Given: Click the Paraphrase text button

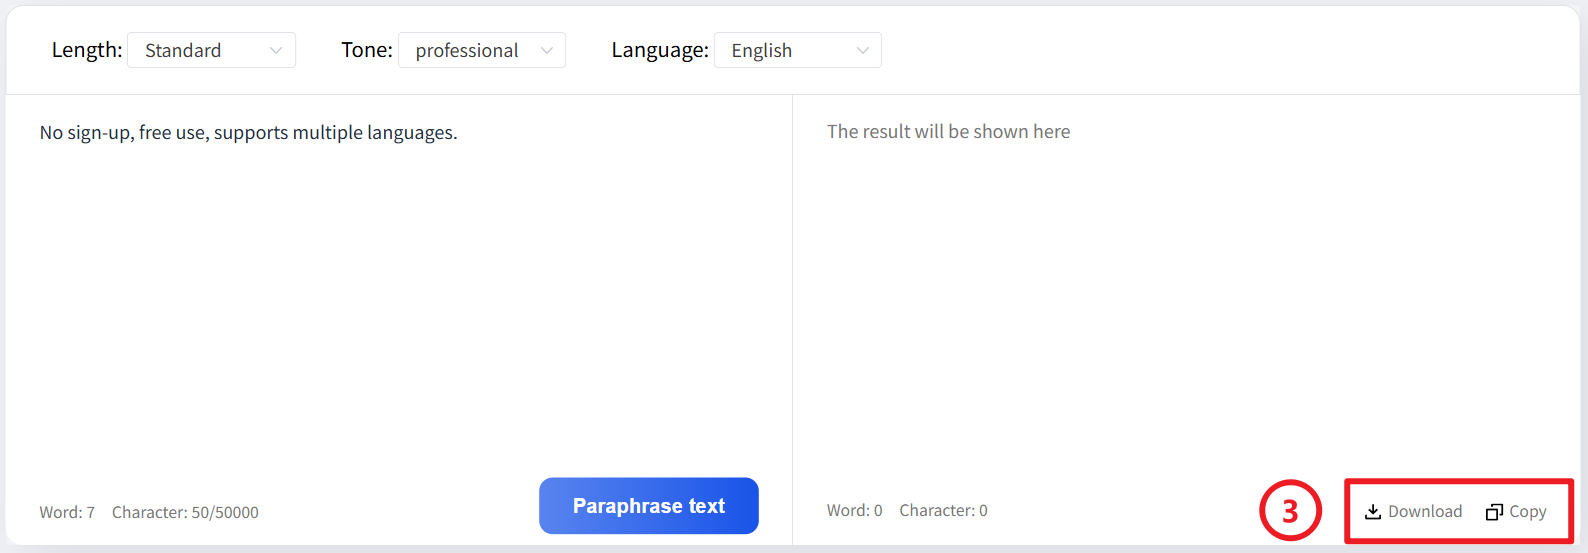Looking at the screenshot, I should (649, 506).
